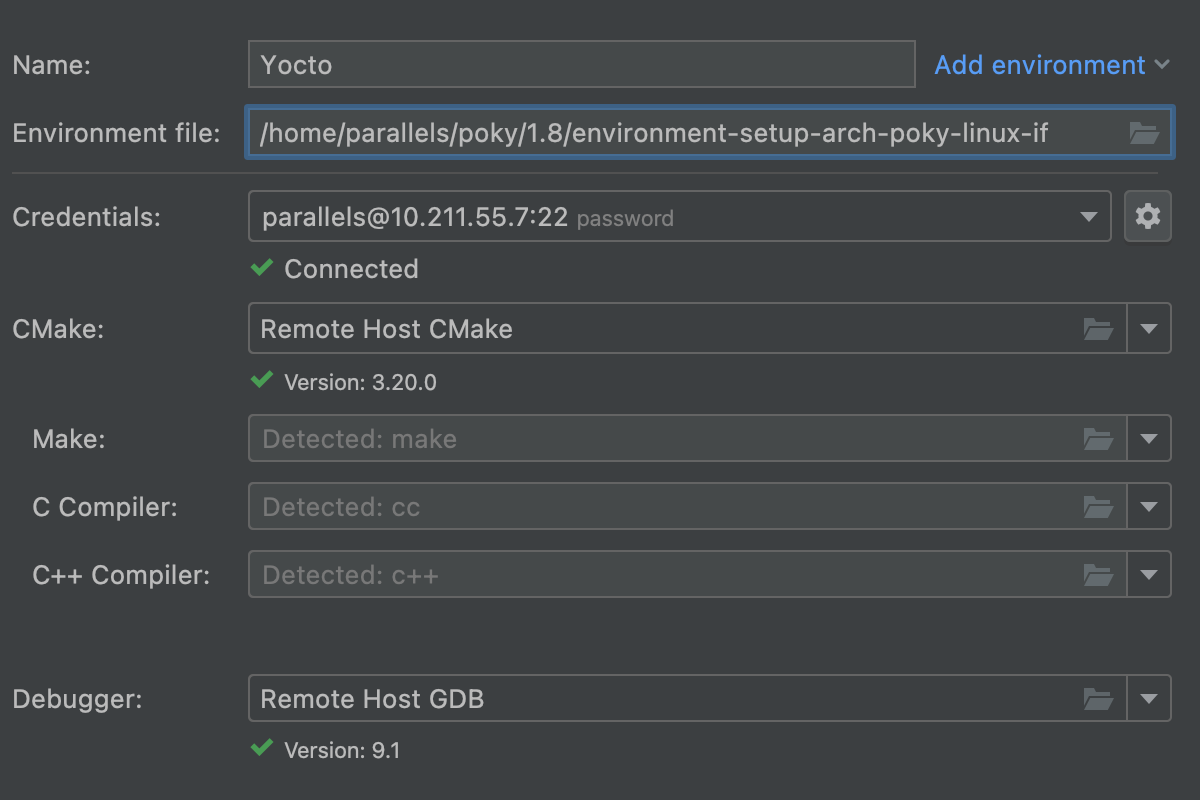Click the C++ Compiler folder browse icon
The width and height of the screenshot is (1200, 800).
click(1098, 575)
